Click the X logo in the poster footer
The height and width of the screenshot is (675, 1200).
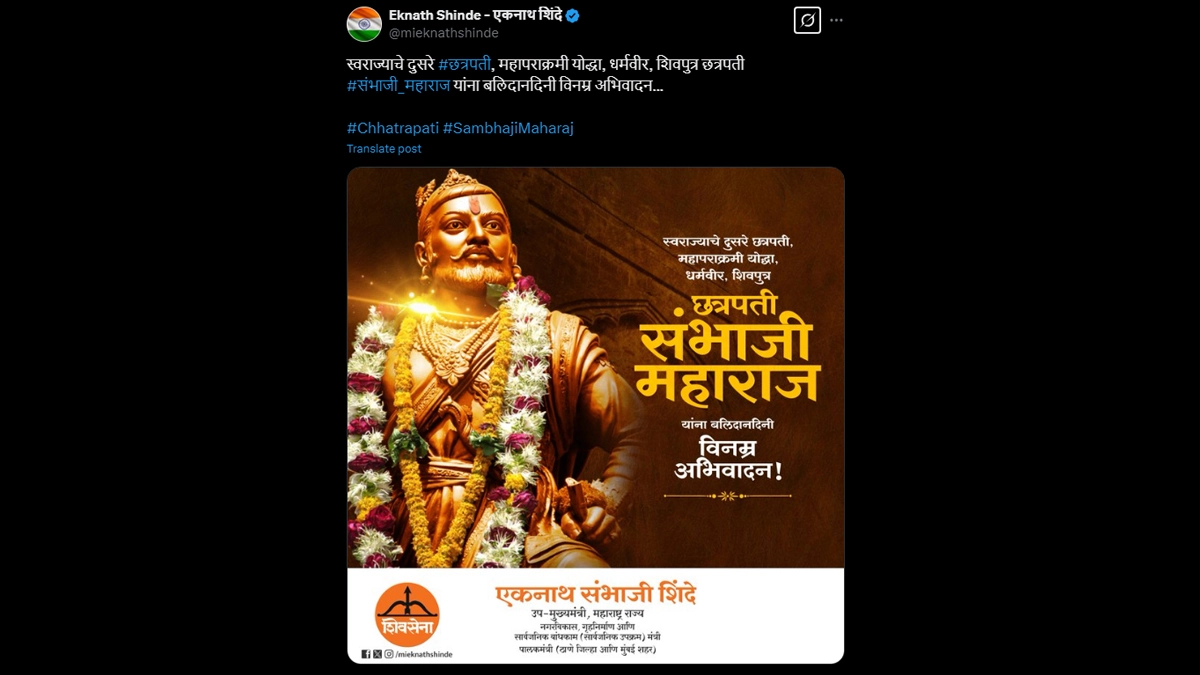[x=377, y=654]
